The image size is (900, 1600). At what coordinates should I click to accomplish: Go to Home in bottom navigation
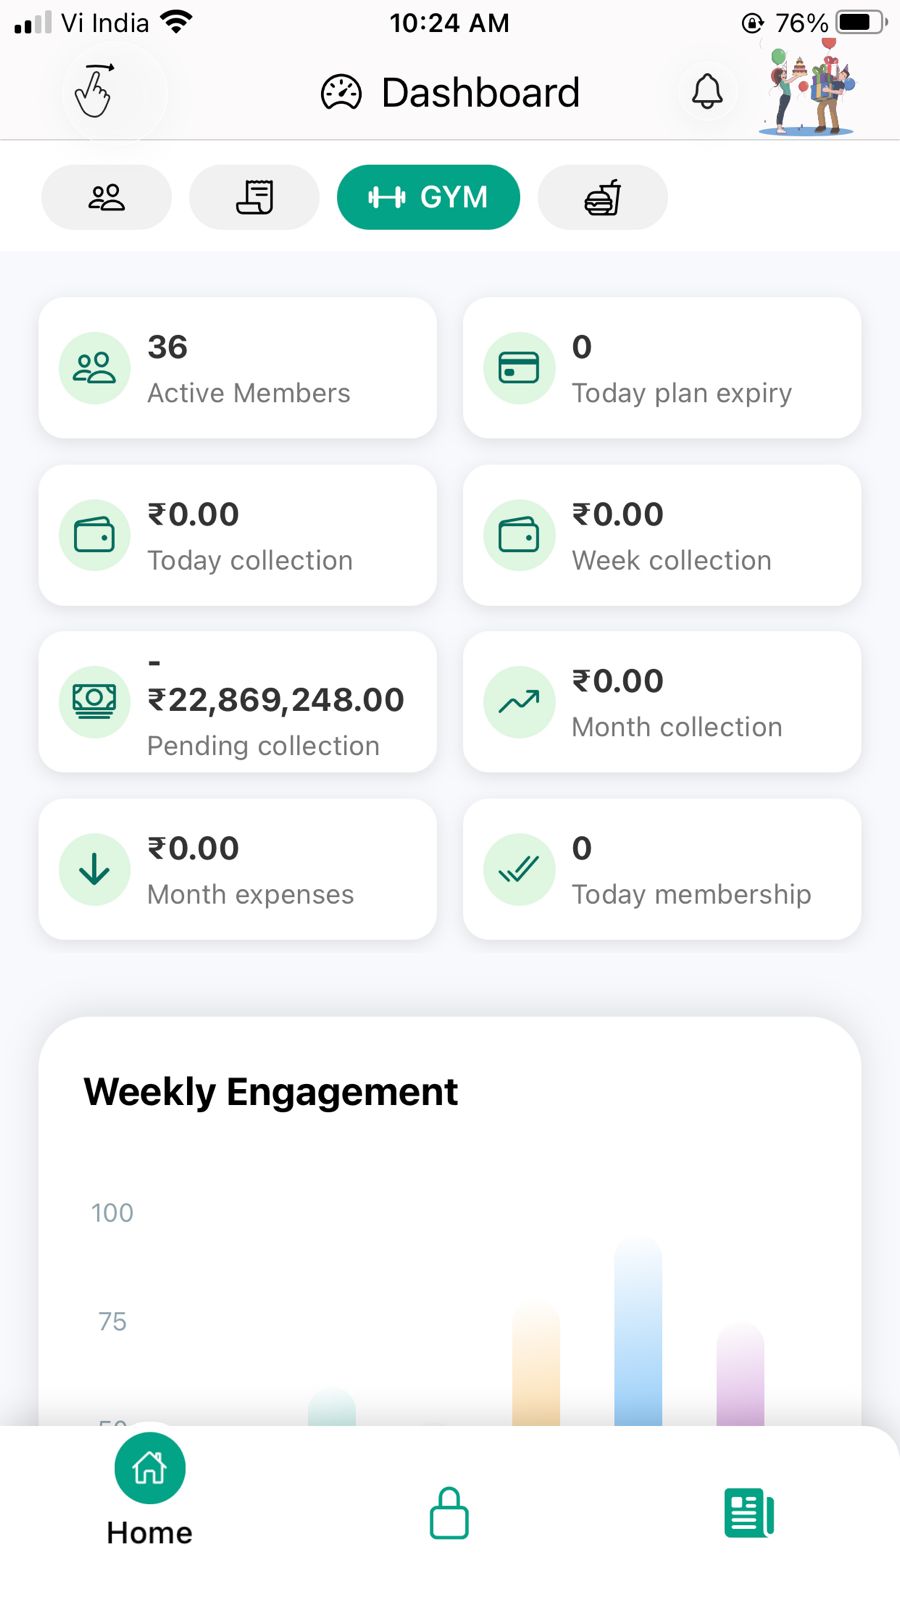pyautogui.click(x=150, y=1489)
